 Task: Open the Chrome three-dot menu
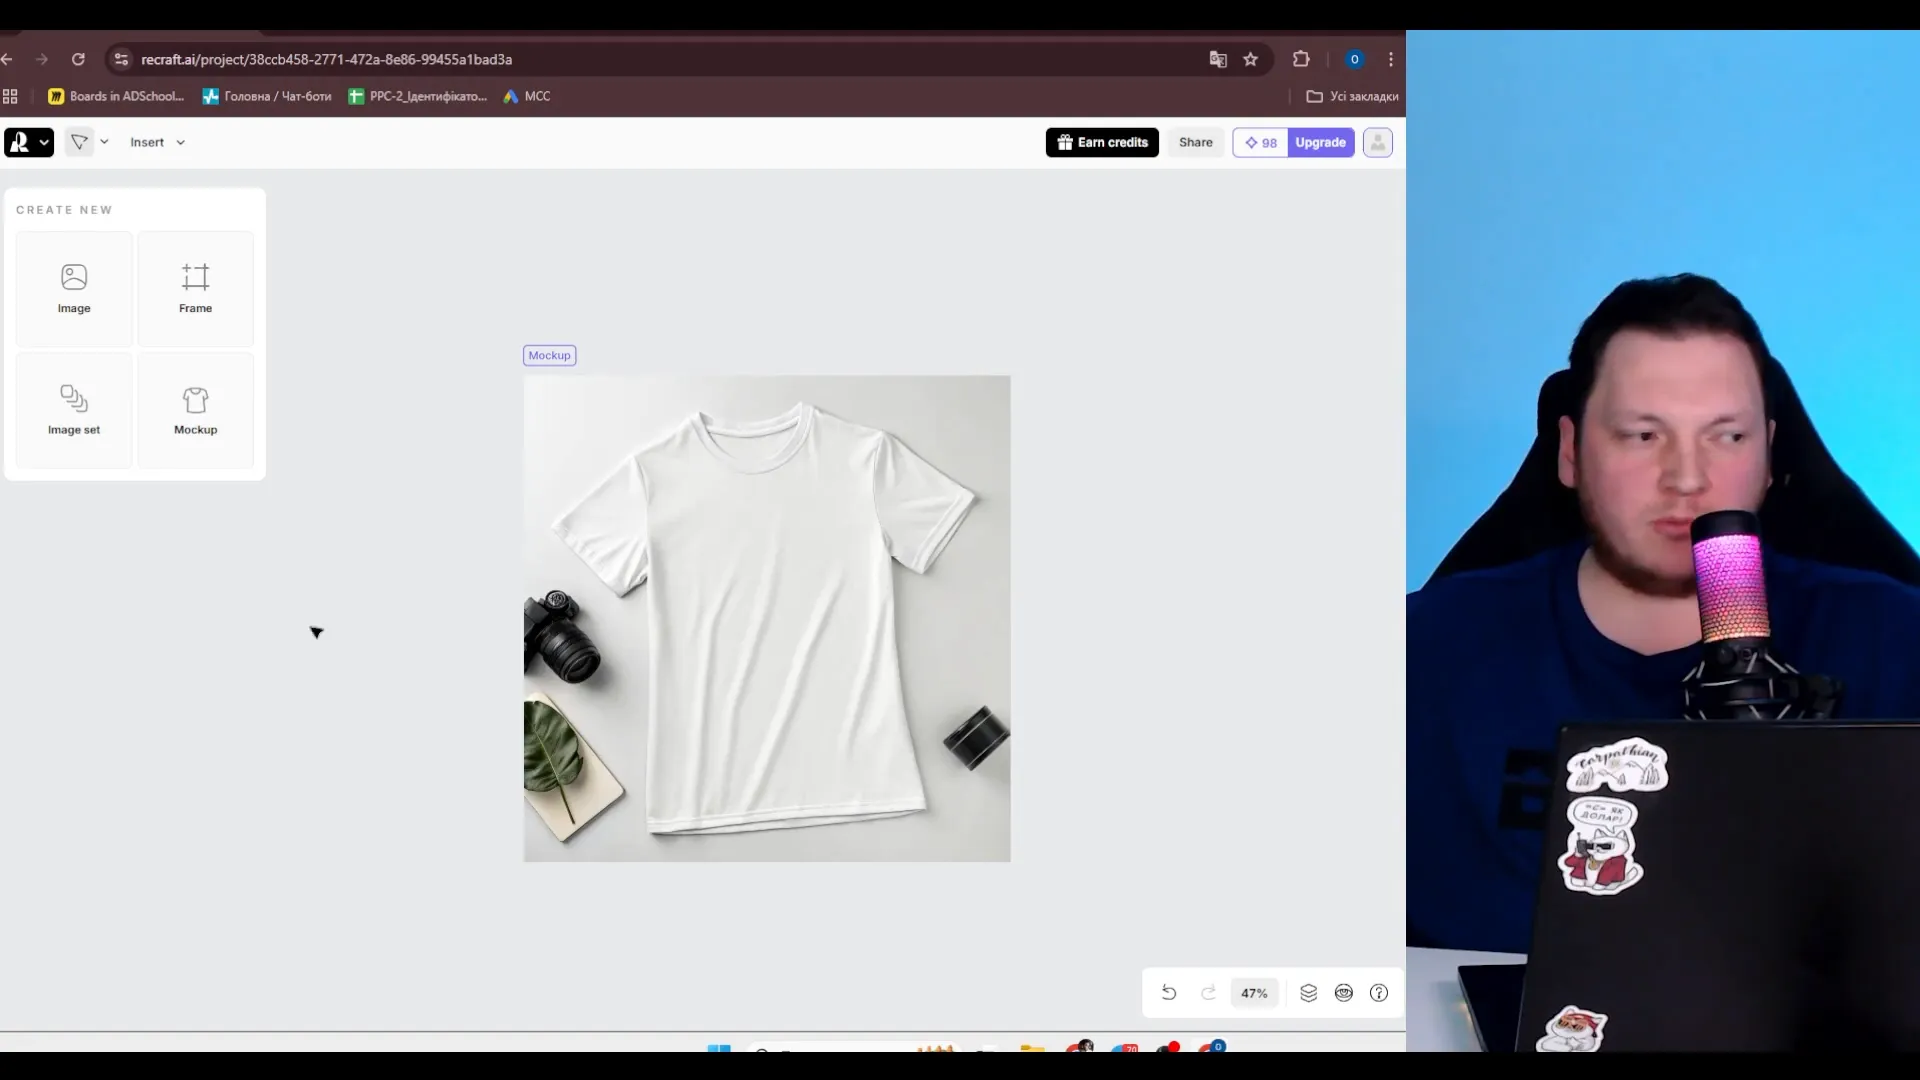click(1390, 59)
